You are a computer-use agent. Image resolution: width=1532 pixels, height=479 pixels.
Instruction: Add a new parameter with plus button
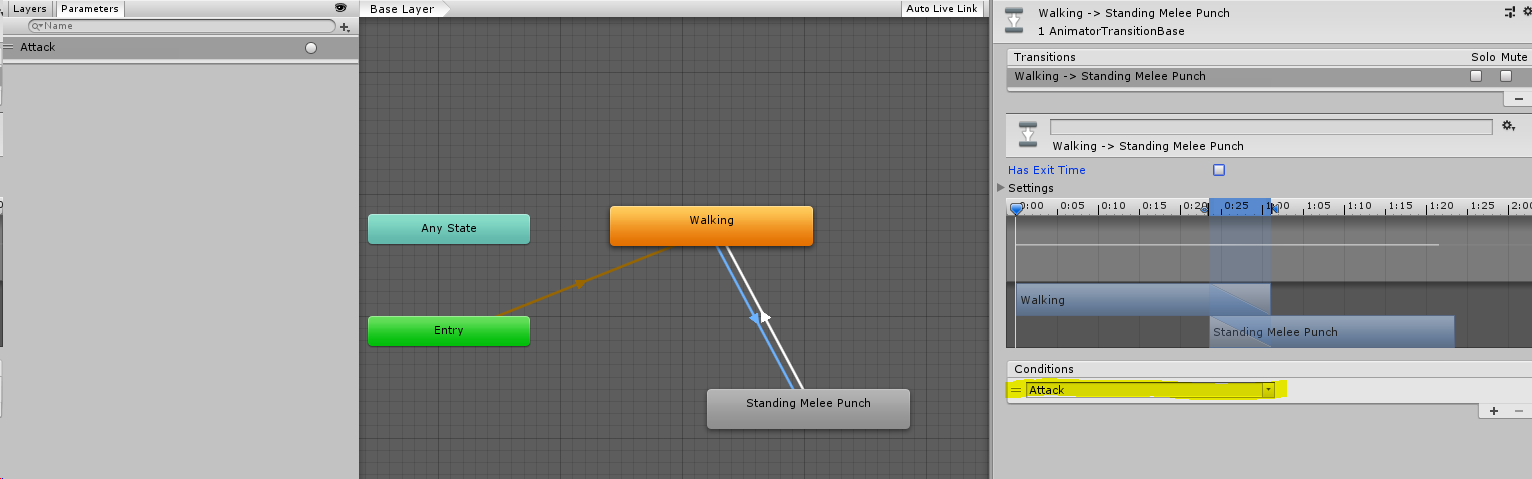click(345, 27)
